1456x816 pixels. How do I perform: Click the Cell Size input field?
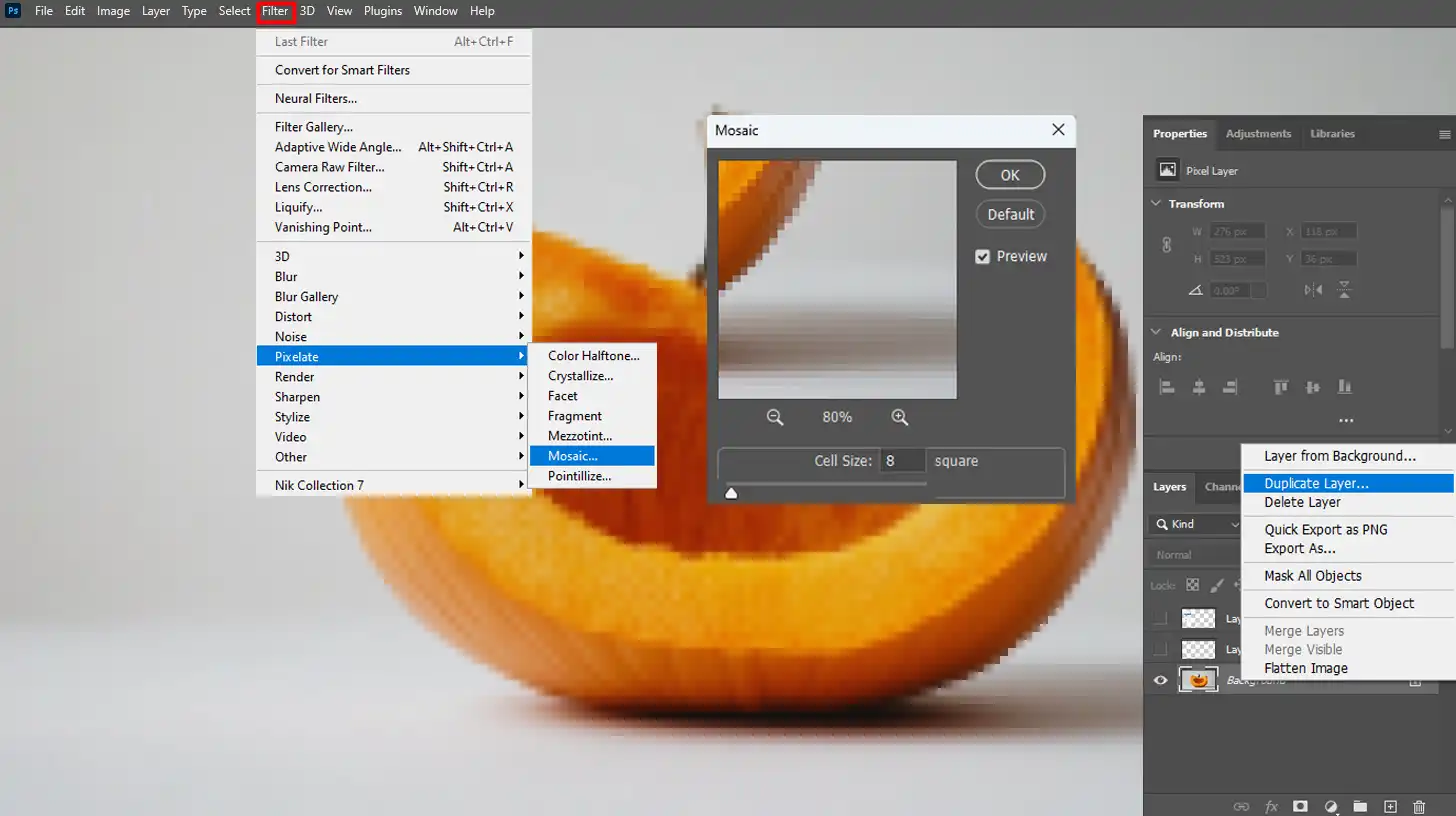click(x=902, y=461)
